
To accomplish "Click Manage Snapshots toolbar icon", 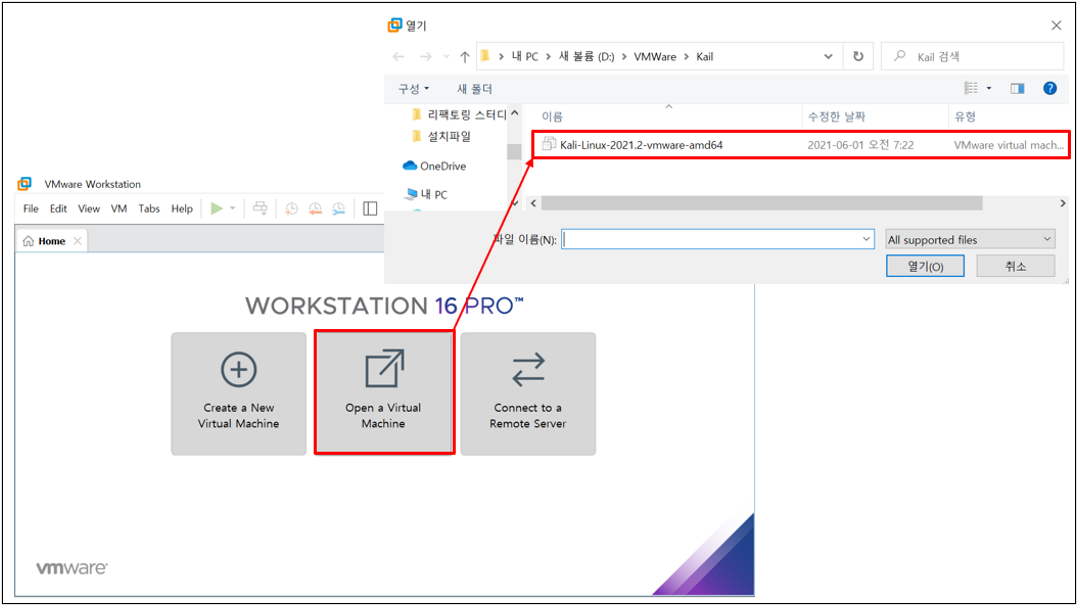I will pos(339,209).
